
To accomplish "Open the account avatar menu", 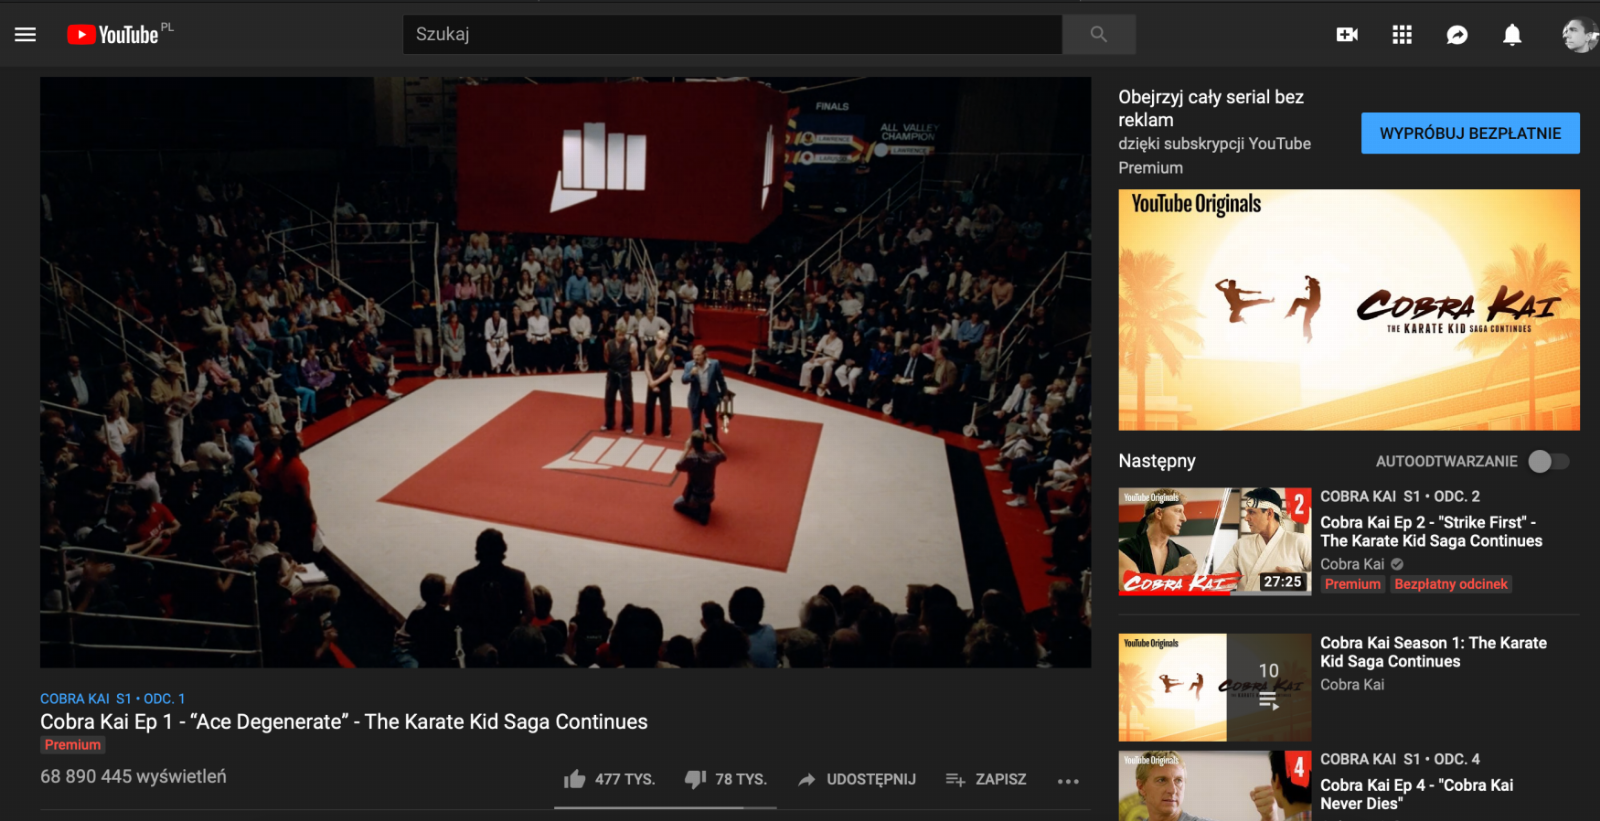I will coord(1579,35).
